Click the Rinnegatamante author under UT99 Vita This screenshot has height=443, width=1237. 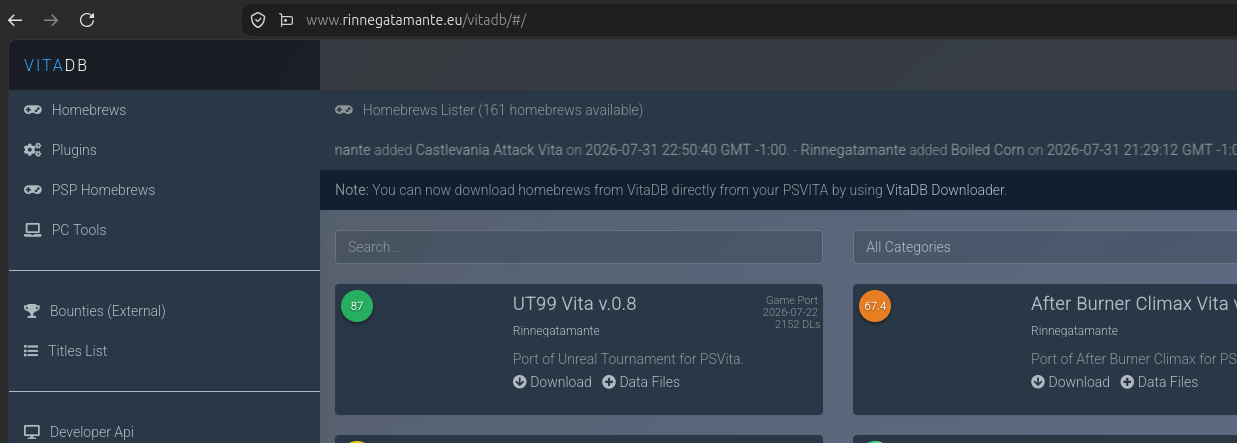tap(556, 331)
